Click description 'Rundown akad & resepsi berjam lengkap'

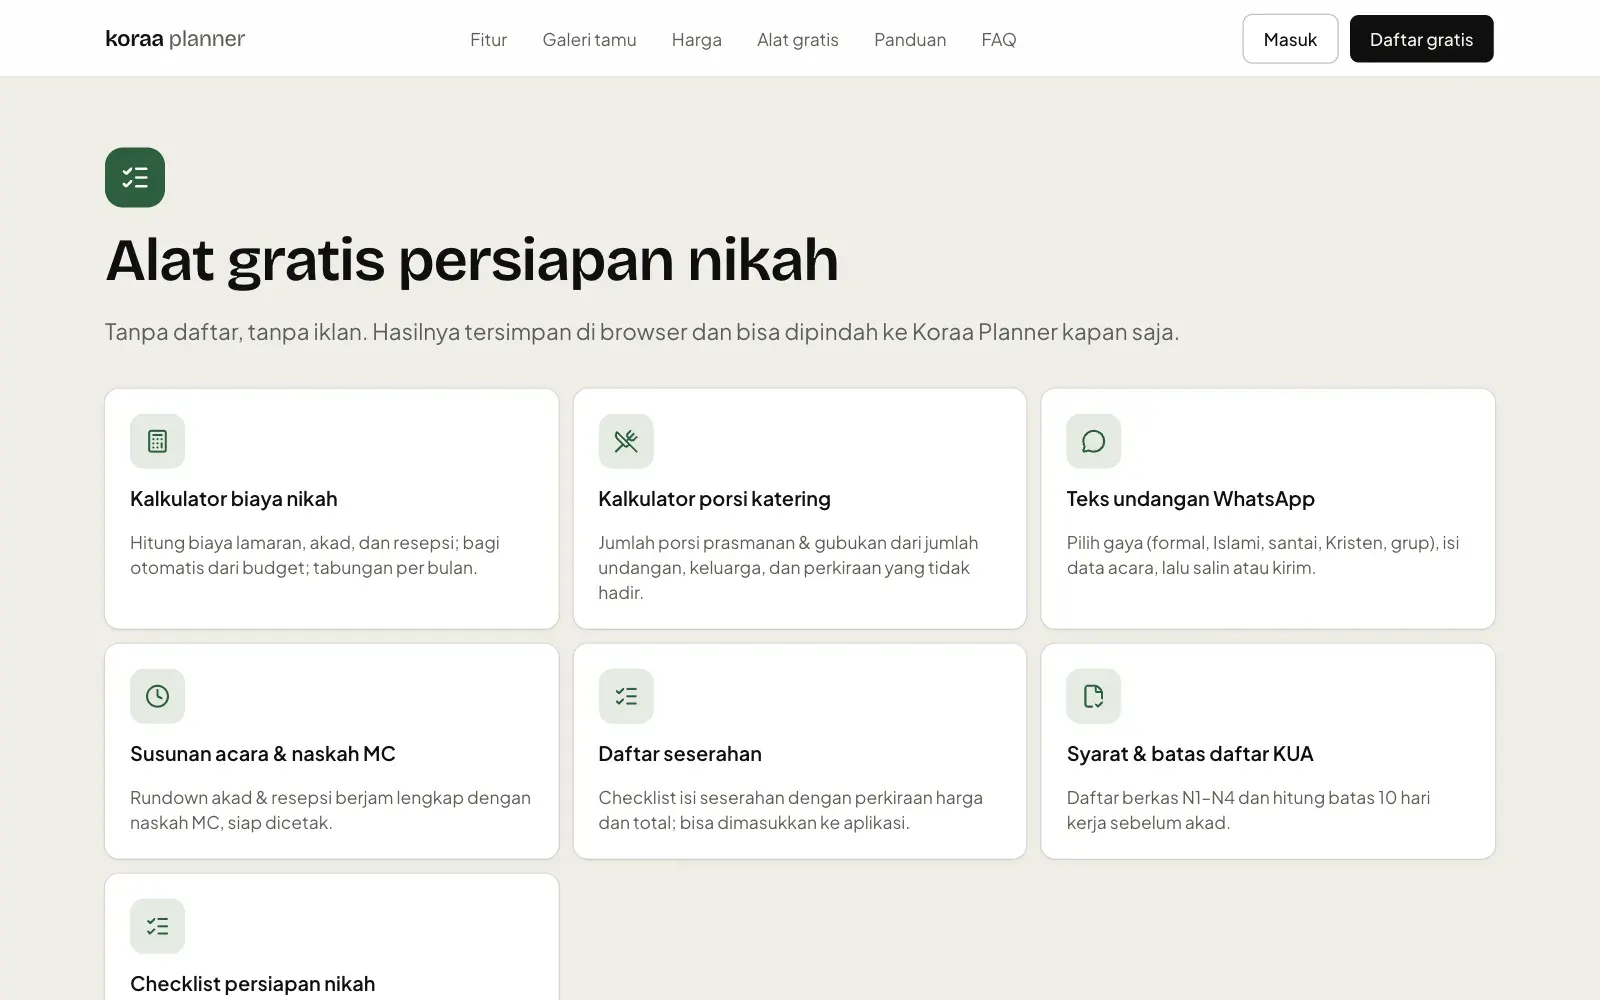coord(330,810)
